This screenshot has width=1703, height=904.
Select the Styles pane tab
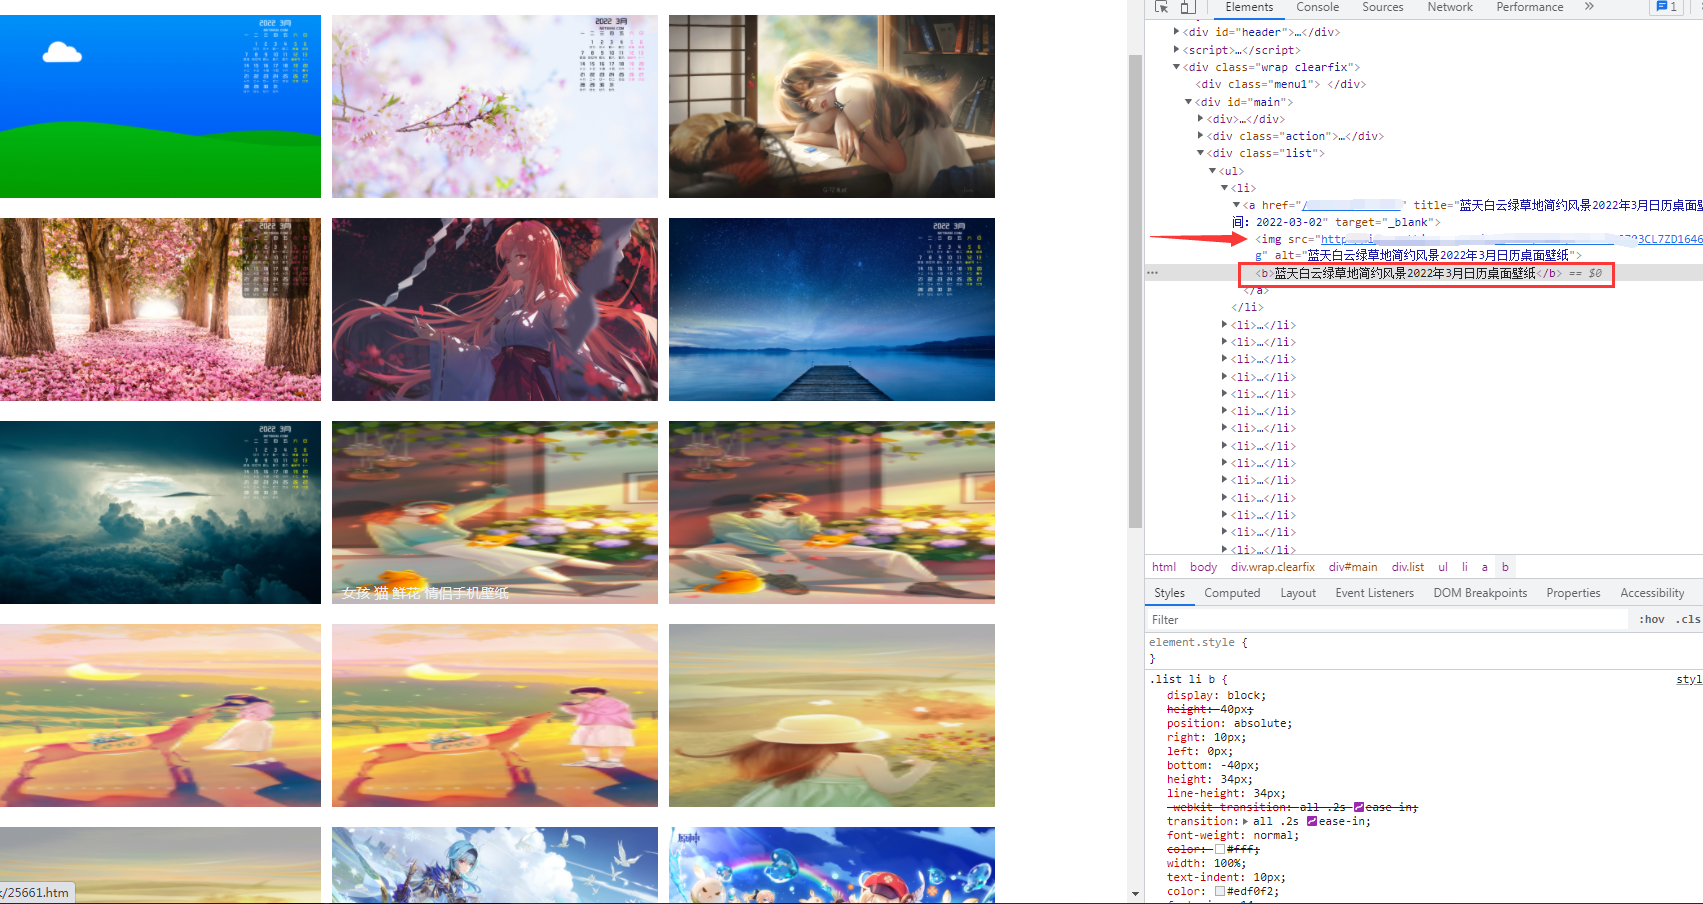(x=1169, y=593)
